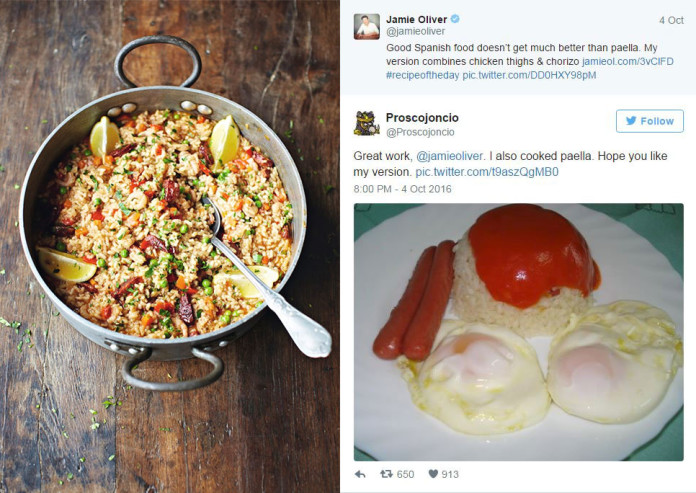696x493 pixels.
Task: Open pic.twitter.com/DD0HXY98pM link
Action: (x=529, y=75)
